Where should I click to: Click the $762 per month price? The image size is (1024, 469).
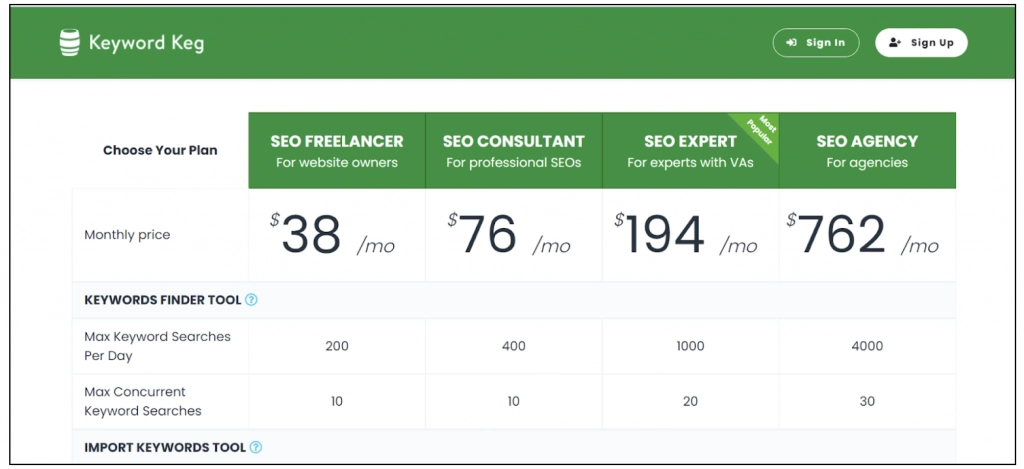(x=863, y=236)
